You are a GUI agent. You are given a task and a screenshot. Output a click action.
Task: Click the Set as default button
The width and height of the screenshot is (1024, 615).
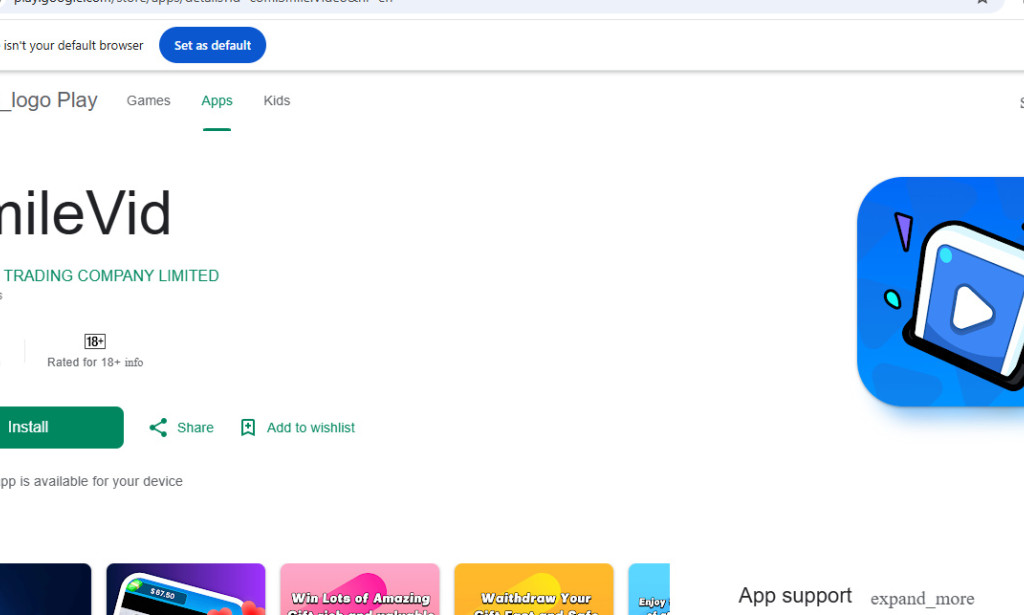pos(212,45)
